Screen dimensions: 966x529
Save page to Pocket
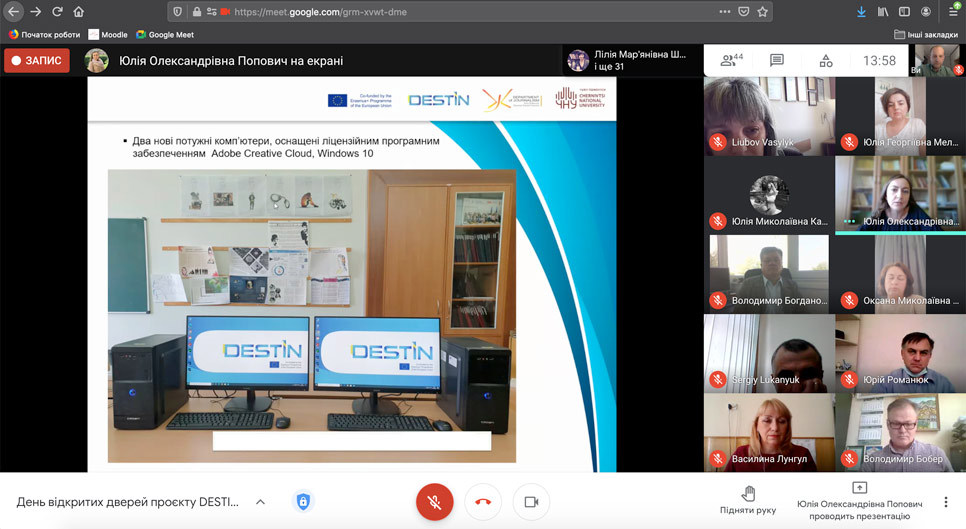(x=744, y=12)
